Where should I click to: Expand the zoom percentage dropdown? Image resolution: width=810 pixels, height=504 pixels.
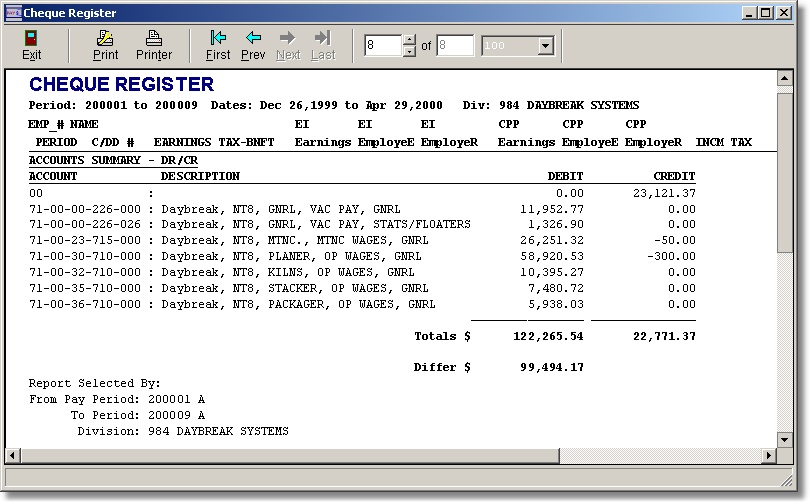point(545,46)
